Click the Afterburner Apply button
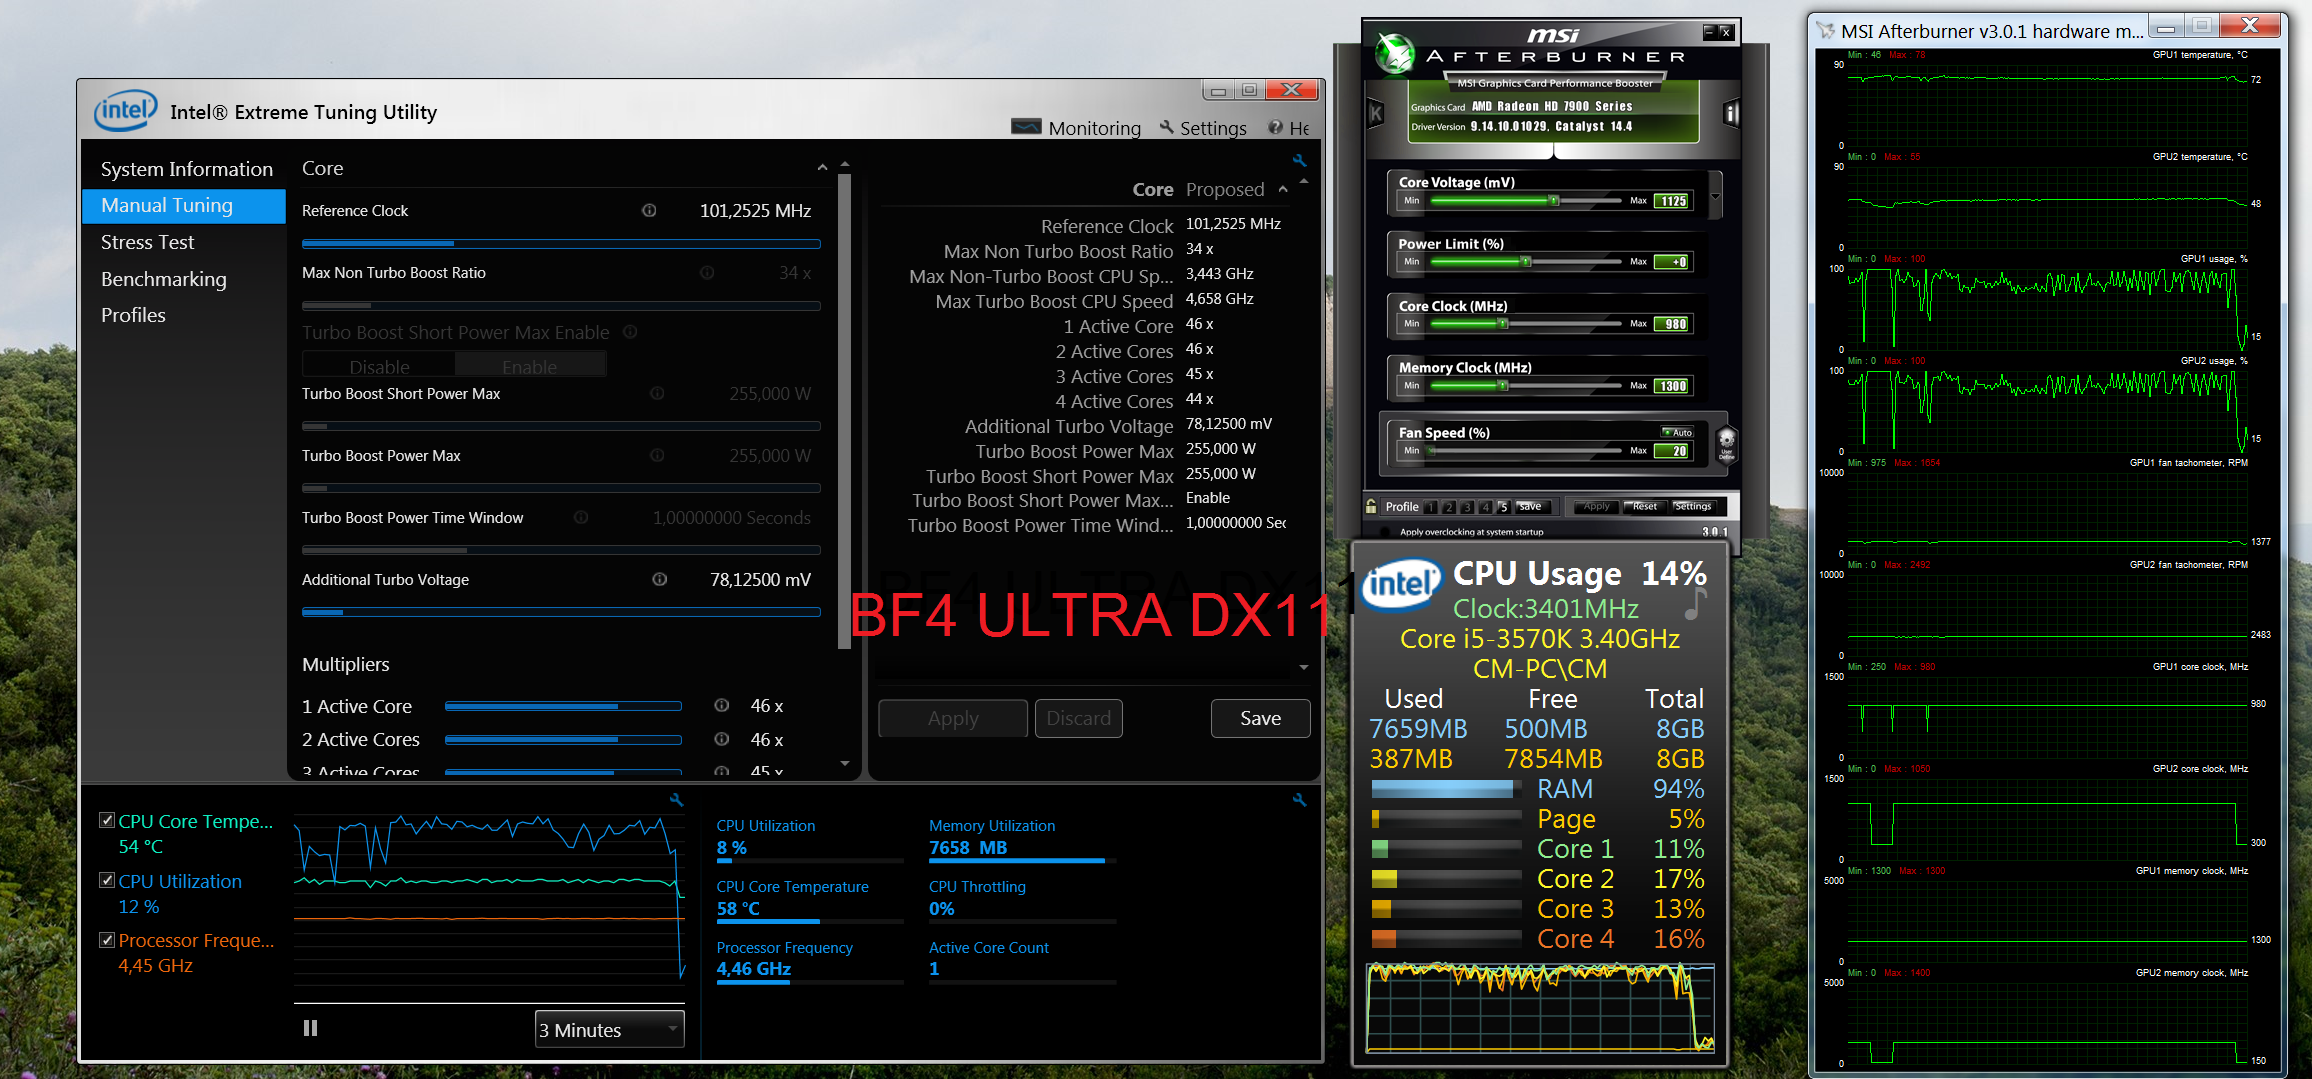 [1596, 507]
